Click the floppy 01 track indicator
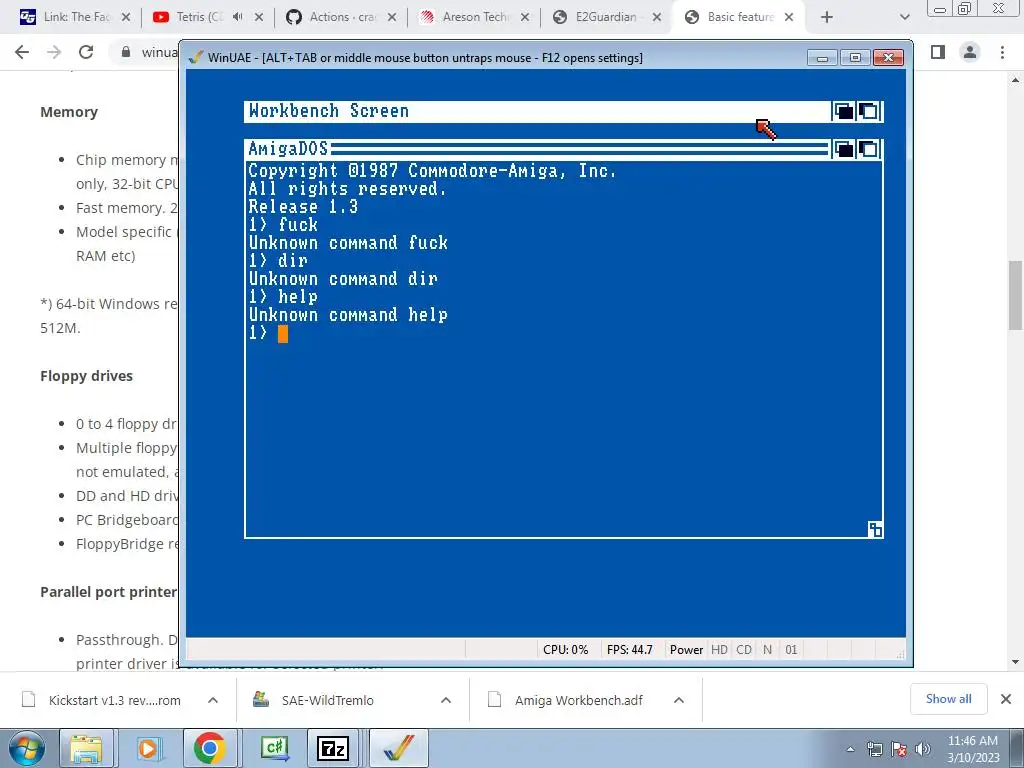1024x768 pixels. [791, 650]
